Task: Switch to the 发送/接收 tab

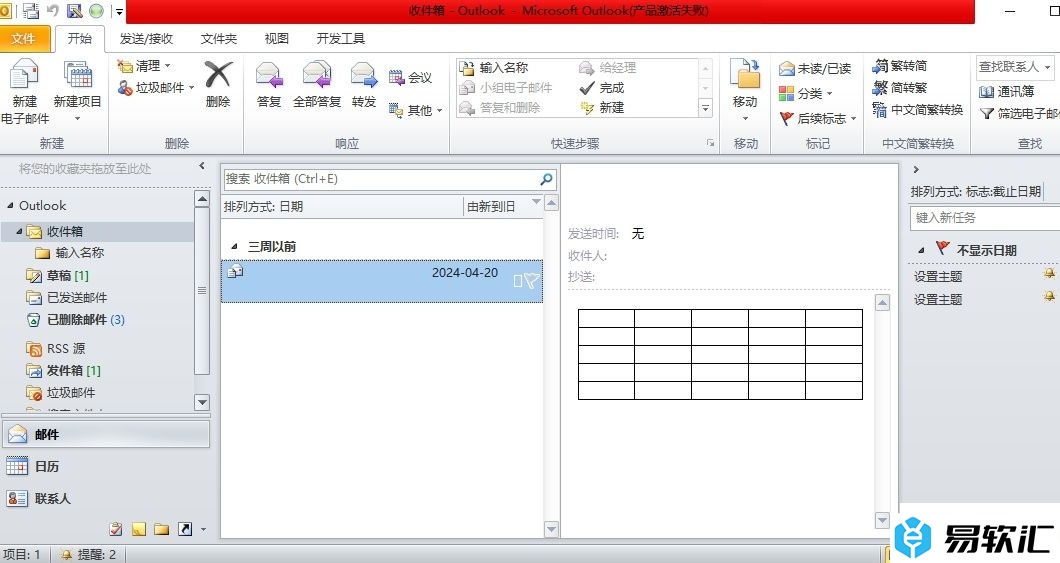Action: click(146, 39)
